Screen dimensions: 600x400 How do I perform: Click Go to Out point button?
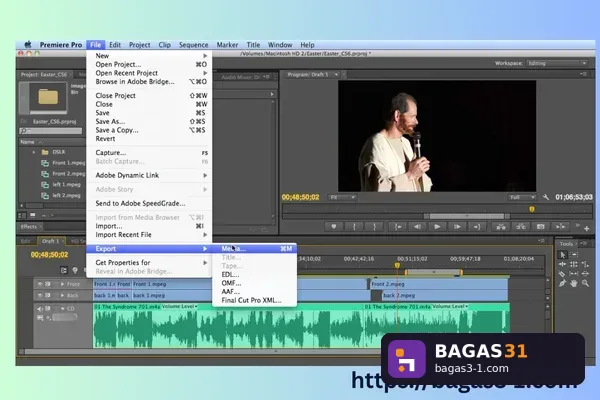coord(477,227)
